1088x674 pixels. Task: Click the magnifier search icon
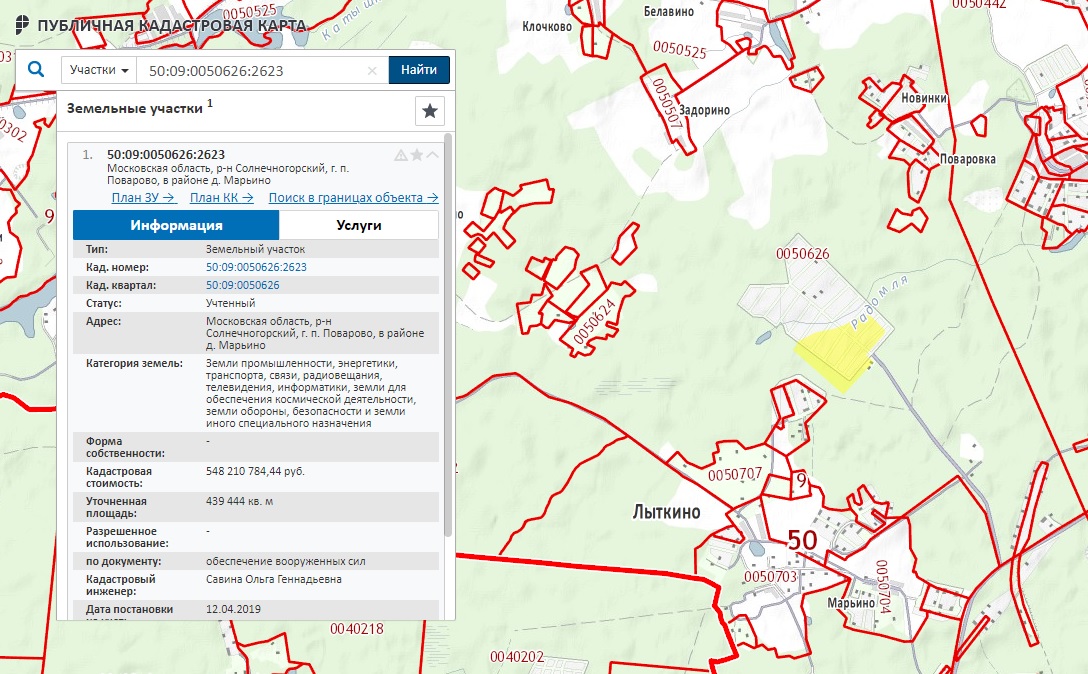(36, 70)
